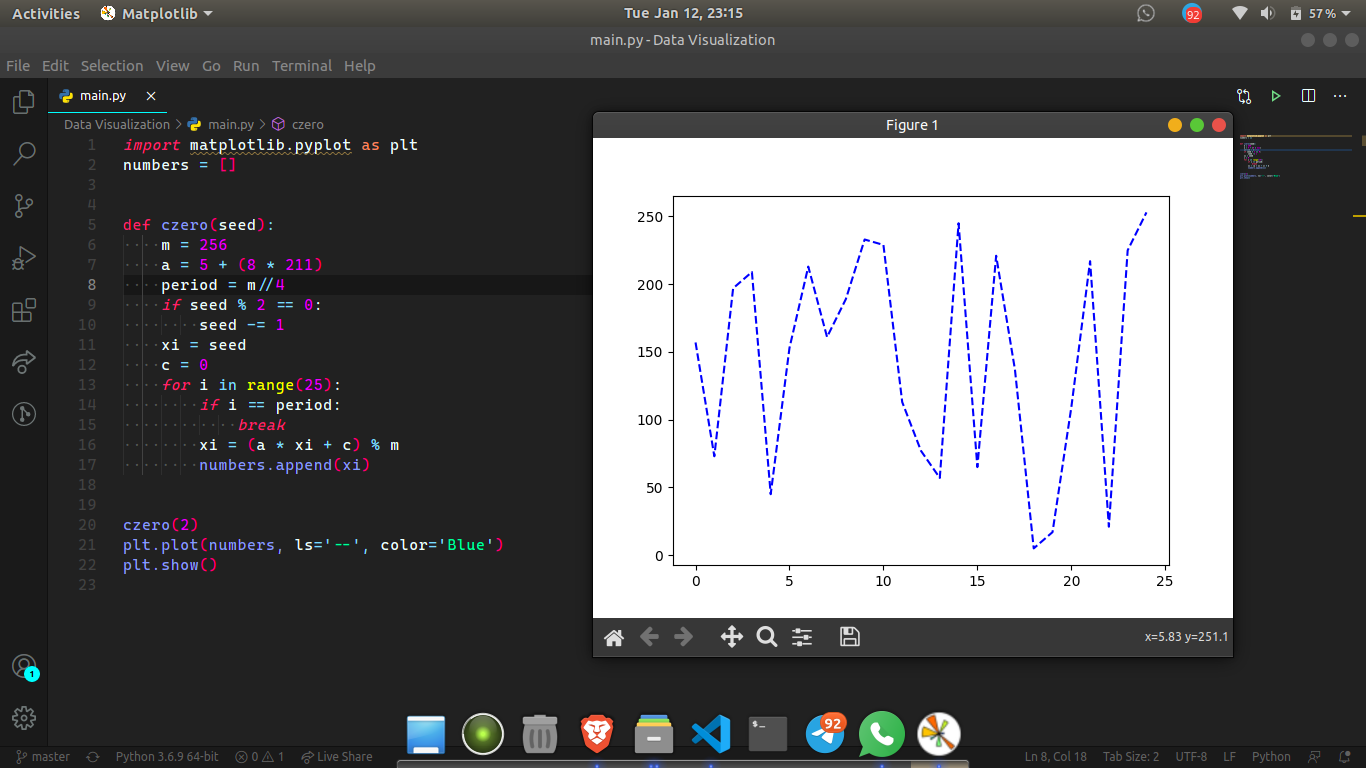Open editor More Actions ellipsis
Screen dimensions: 1366x768
coord(1340,96)
